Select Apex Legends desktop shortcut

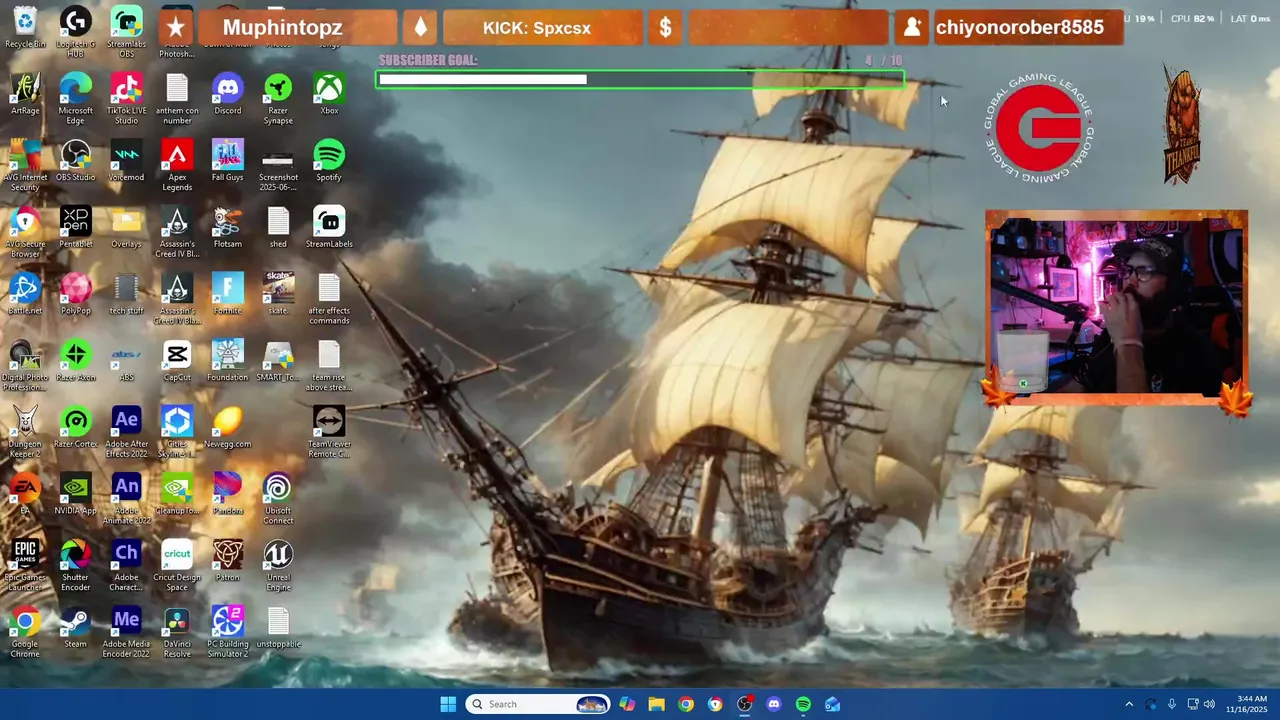tap(177, 165)
